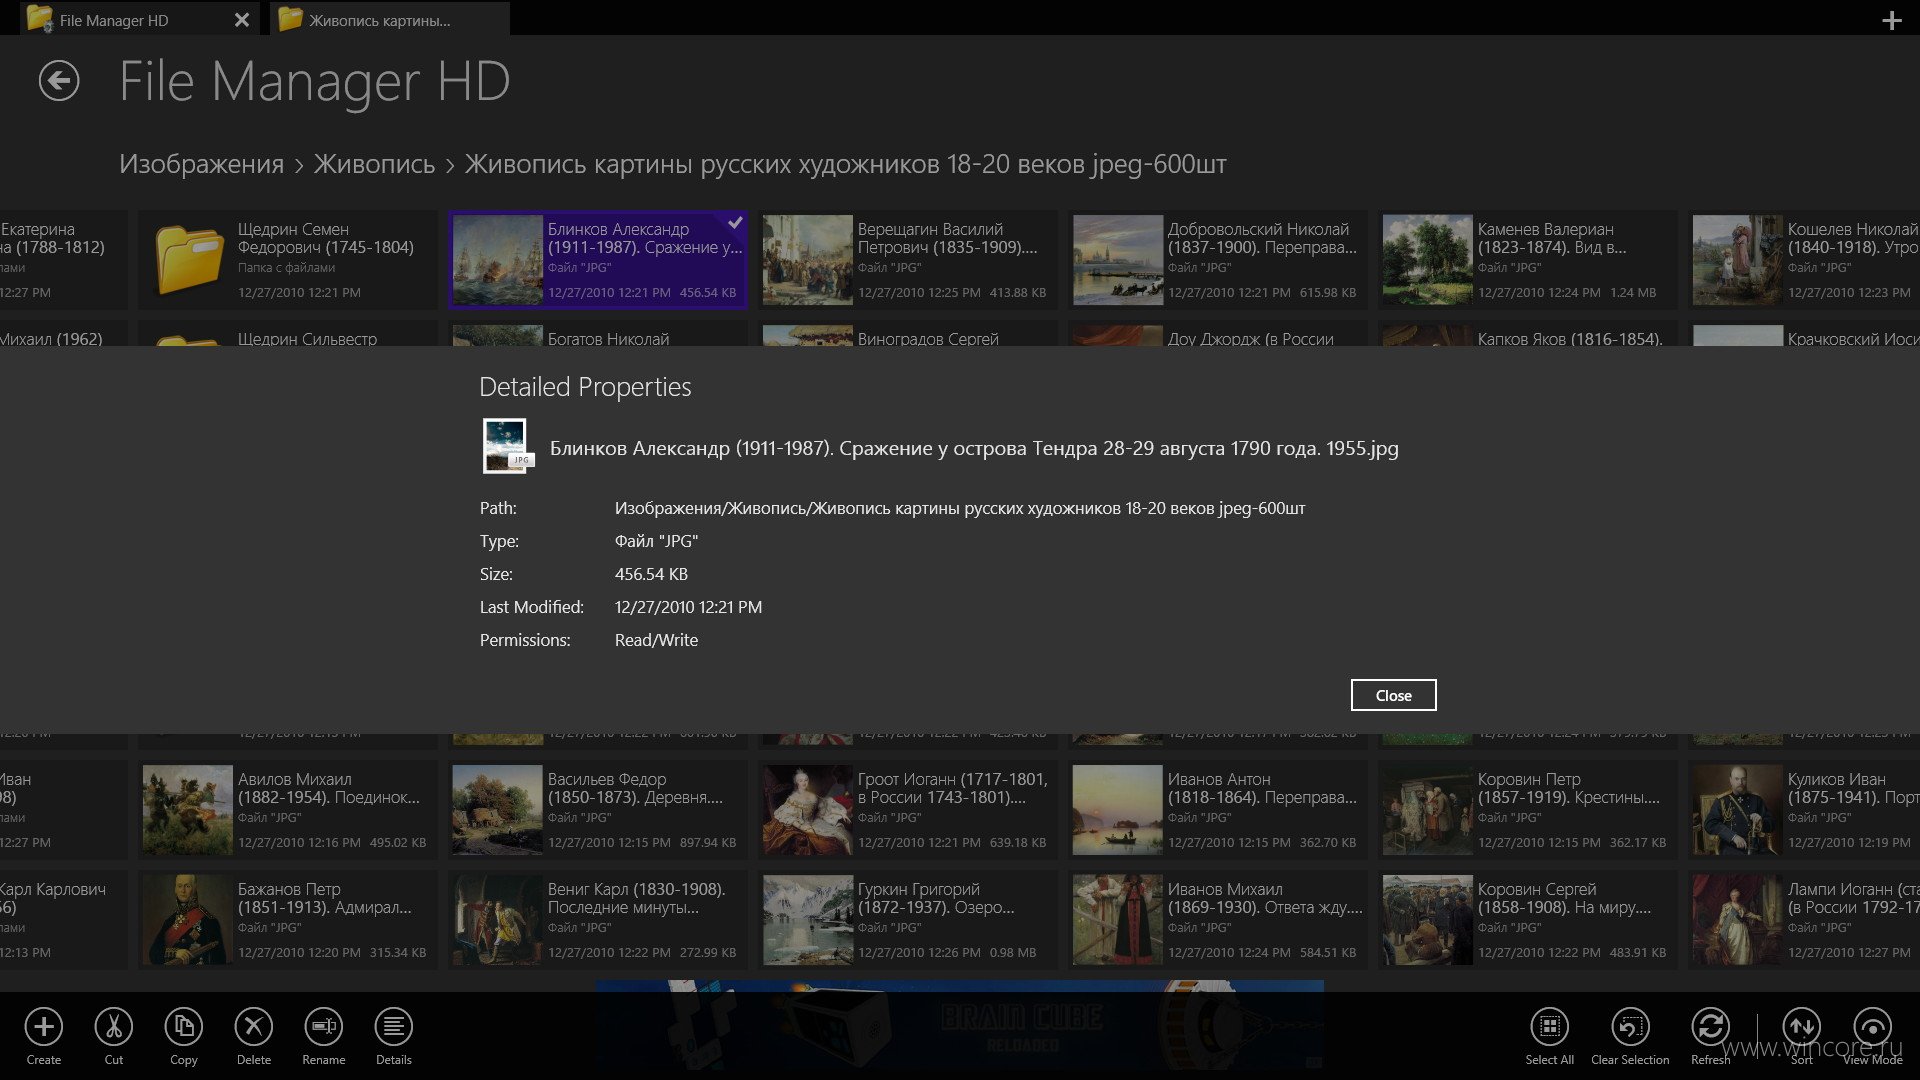Screen dimensions: 1920x1080
Task: Click the Cut scissors icon
Action: point(113,1027)
